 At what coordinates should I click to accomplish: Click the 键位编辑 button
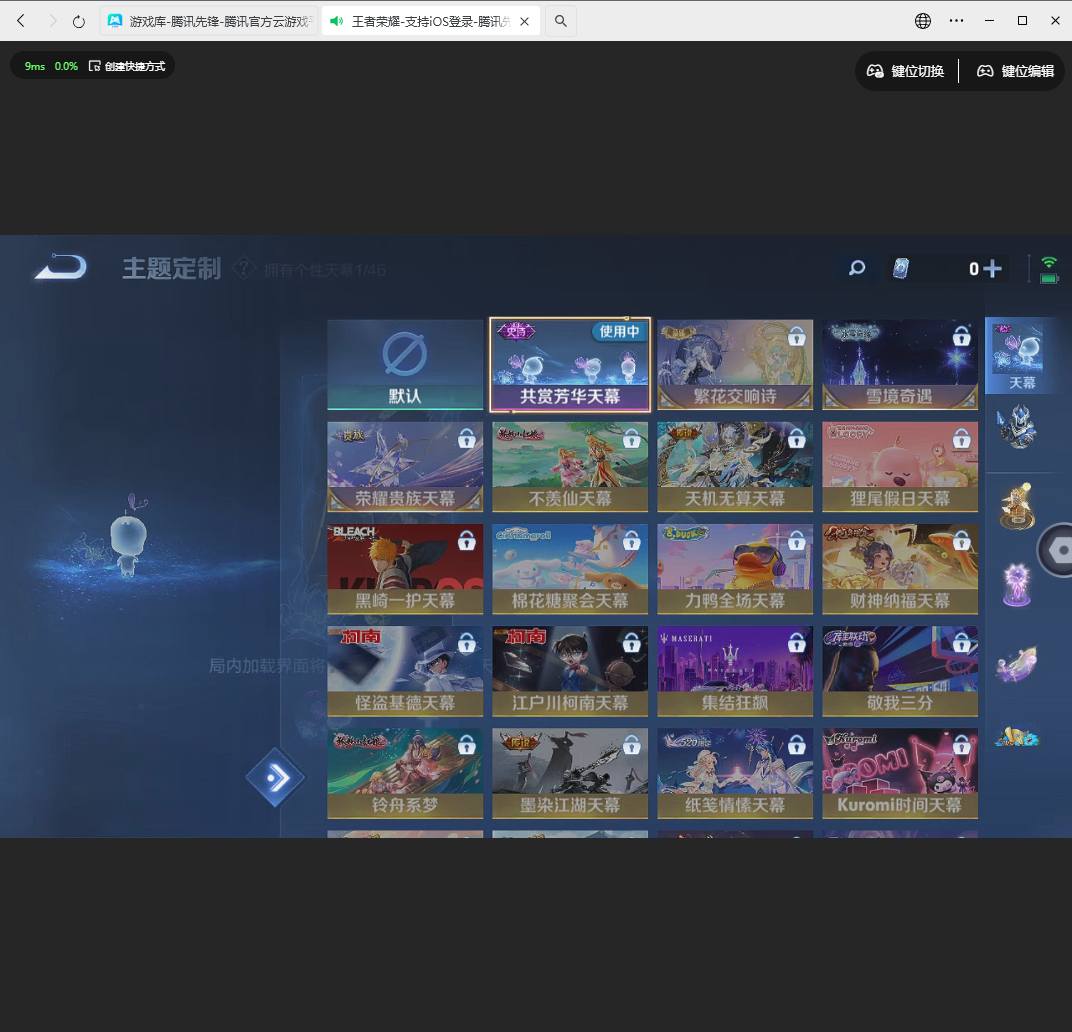[1013, 71]
